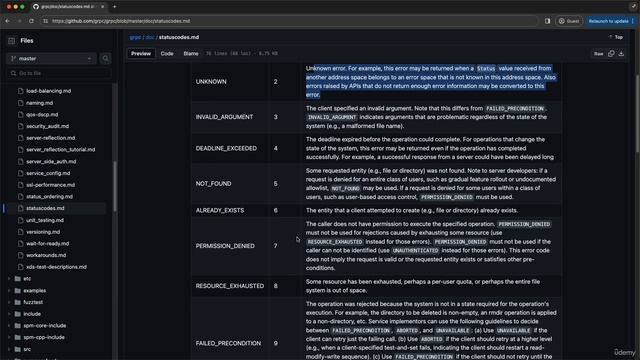Image resolution: width=640 pixels, height=360 pixels.
Task: Follow the doc breadcrumb link
Action: 150,37
